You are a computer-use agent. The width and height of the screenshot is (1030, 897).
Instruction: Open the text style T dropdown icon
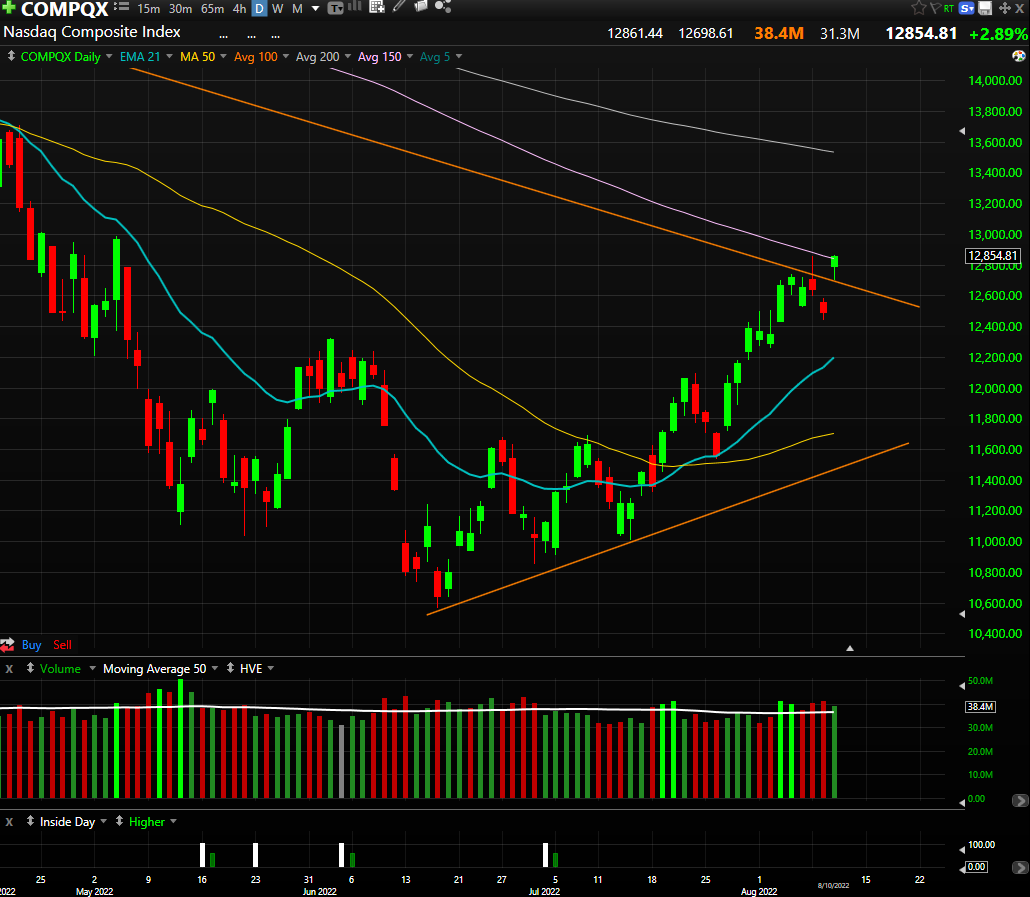click(x=336, y=9)
